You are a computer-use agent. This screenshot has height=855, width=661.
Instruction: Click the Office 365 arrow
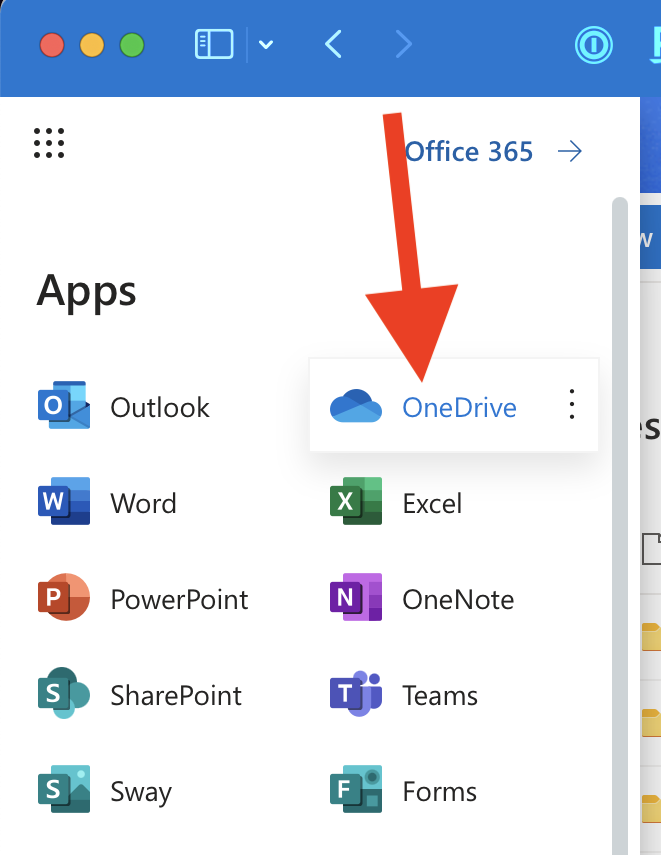(x=570, y=151)
